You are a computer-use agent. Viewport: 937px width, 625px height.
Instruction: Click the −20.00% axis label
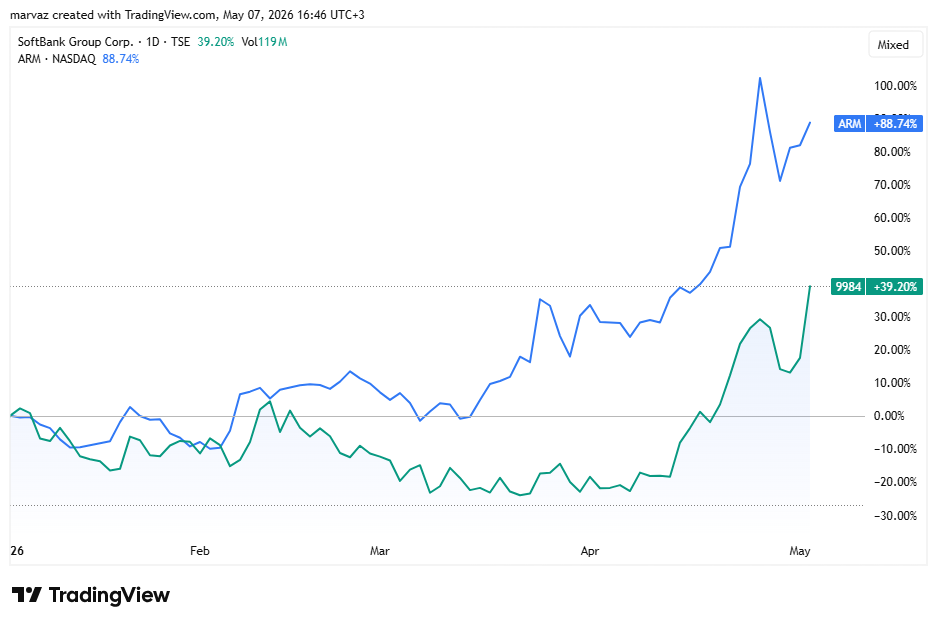[x=895, y=482]
